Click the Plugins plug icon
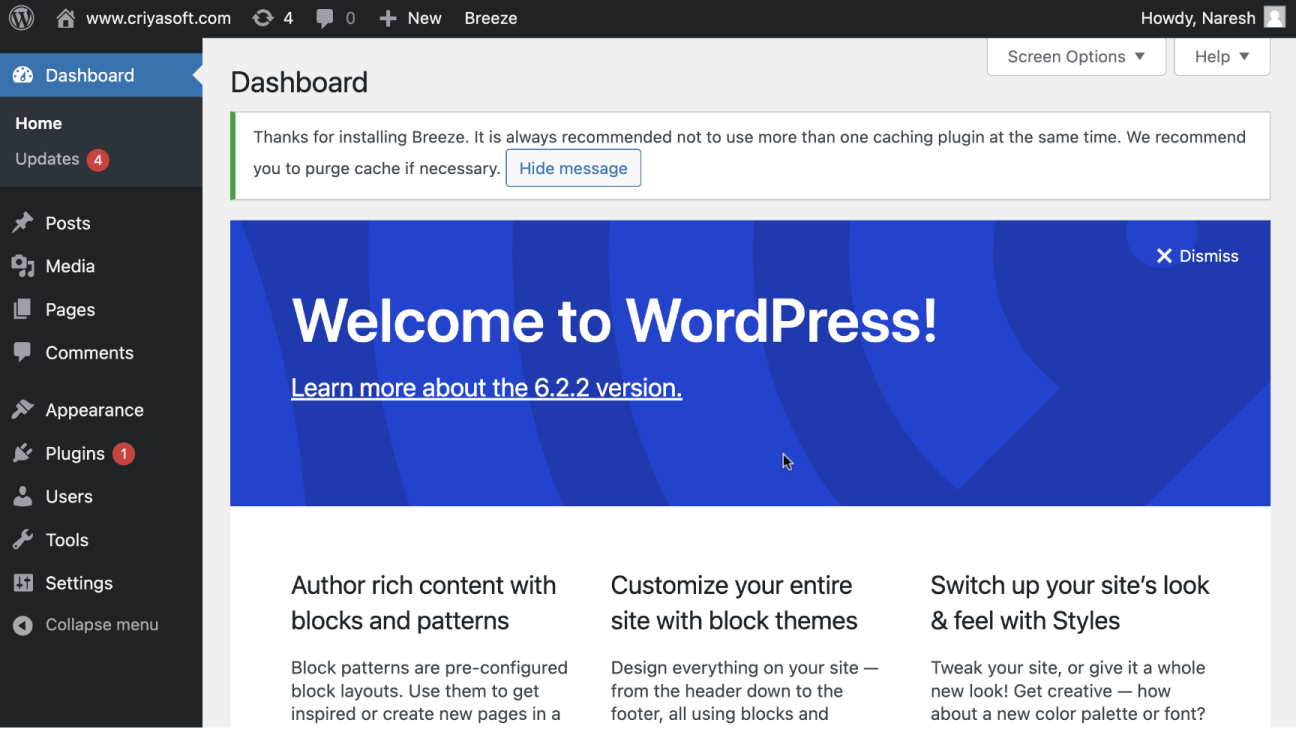Viewport: 1296px width, 729px height. tap(22, 453)
